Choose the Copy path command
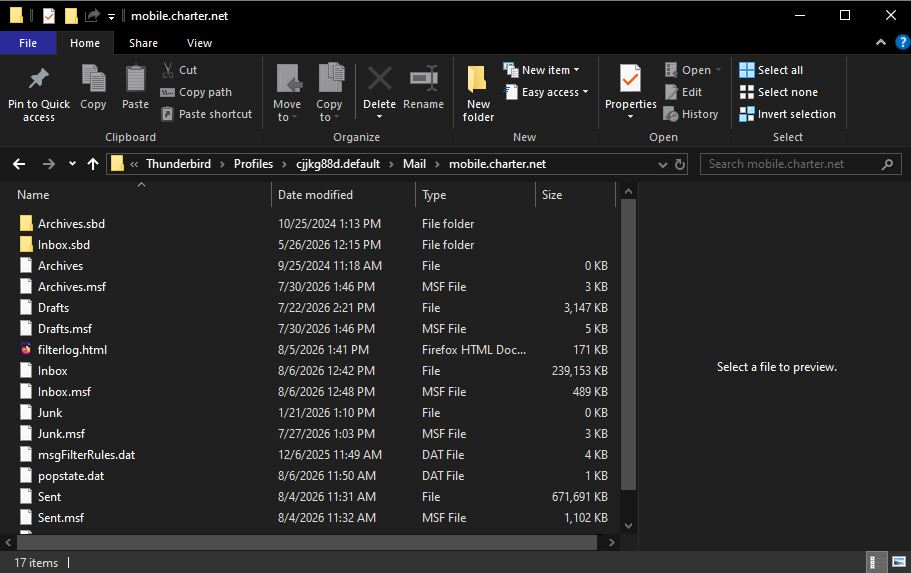This screenshot has width=911, height=573. (196, 92)
